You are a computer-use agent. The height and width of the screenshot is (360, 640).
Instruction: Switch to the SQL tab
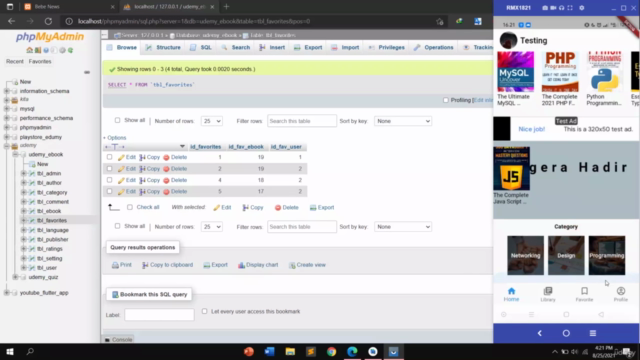(x=201, y=47)
